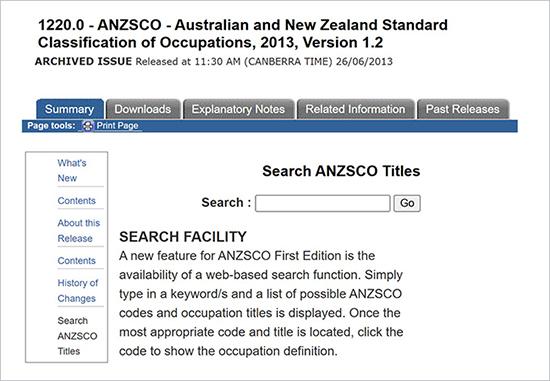The image size is (550, 381).
Task: Click the ARCHIVED ISSUE label
Action: (83, 61)
